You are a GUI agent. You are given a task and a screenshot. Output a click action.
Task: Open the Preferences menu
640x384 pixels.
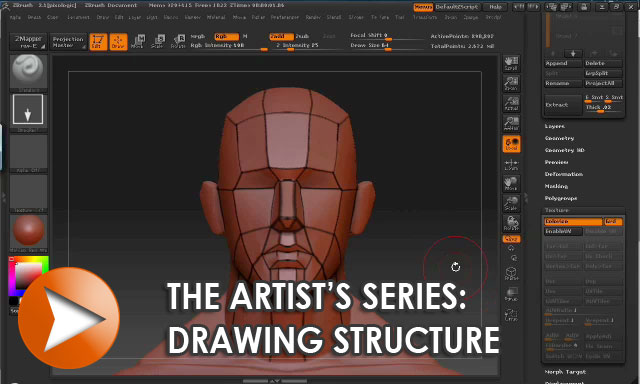click(x=285, y=18)
